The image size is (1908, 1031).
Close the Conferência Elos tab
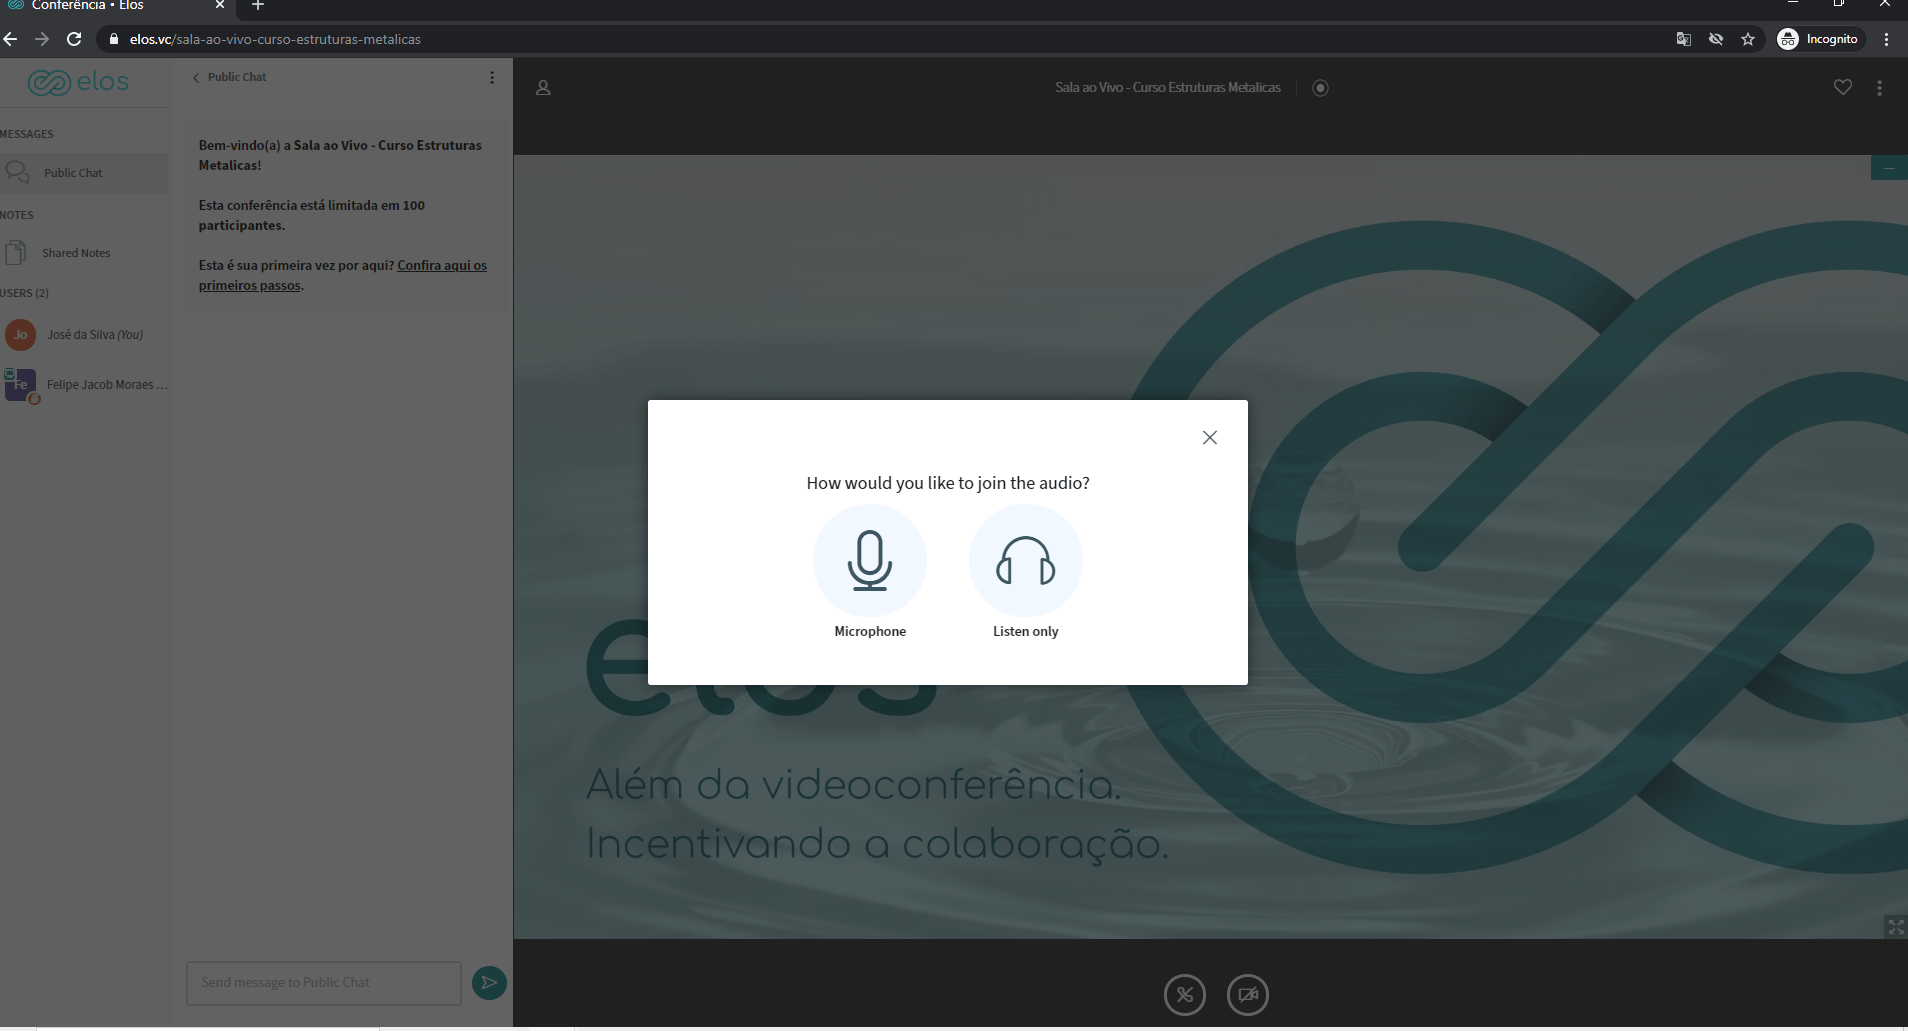(220, 6)
